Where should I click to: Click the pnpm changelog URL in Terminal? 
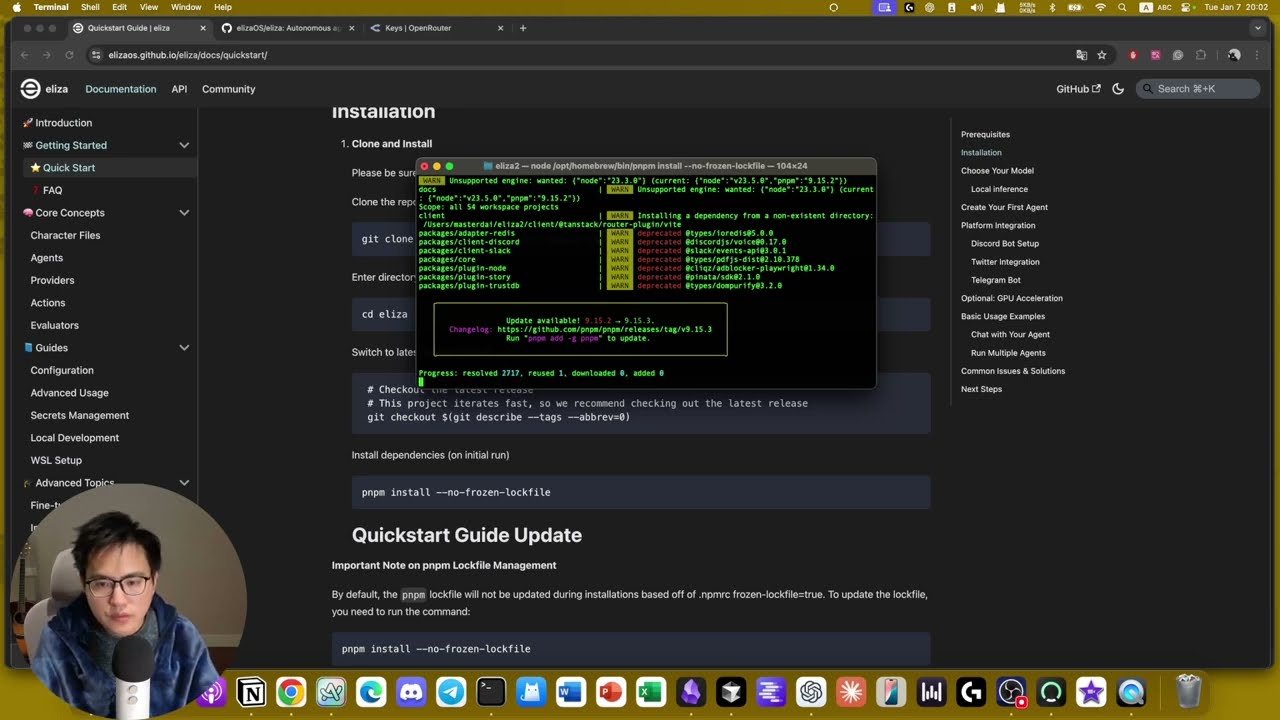point(604,329)
